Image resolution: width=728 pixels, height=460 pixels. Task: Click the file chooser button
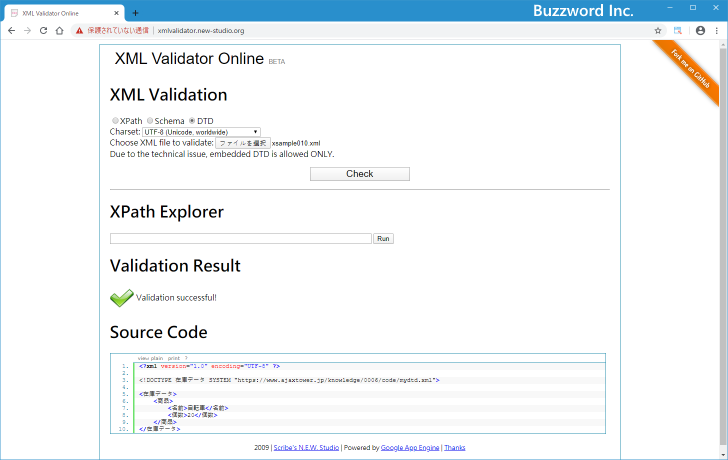tap(243, 143)
